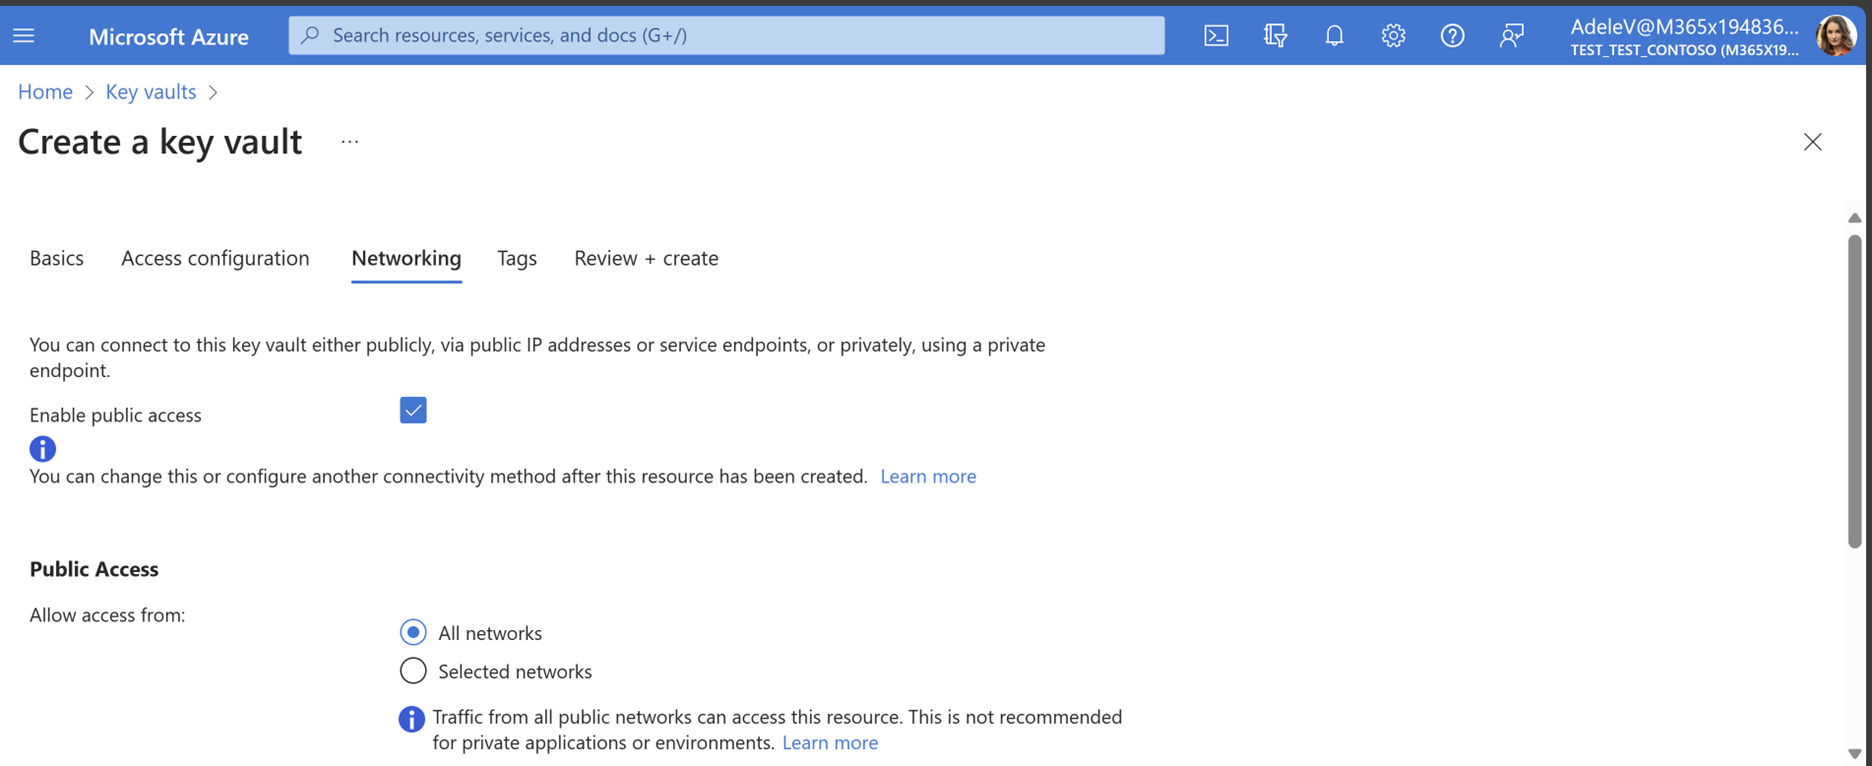Image resolution: width=1872 pixels, height=766 pixels.
Task: Uncheck the Enable public access checkbox
Action: click(x=413, y=410)
